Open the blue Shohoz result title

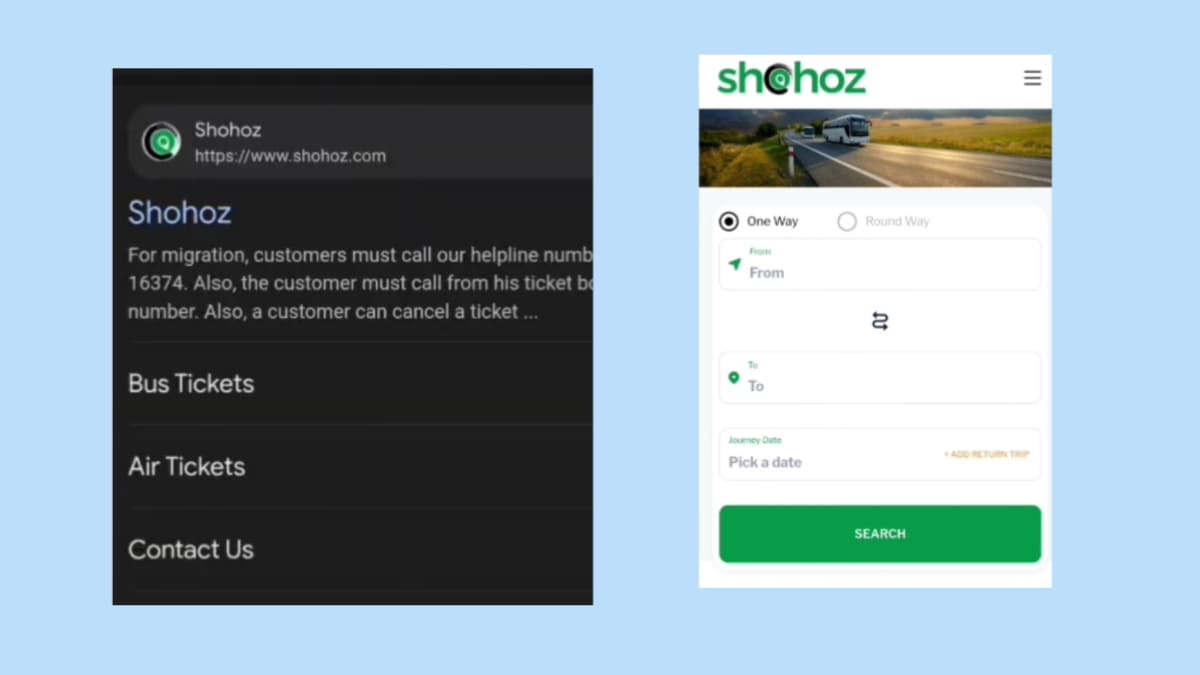(180, 212)
